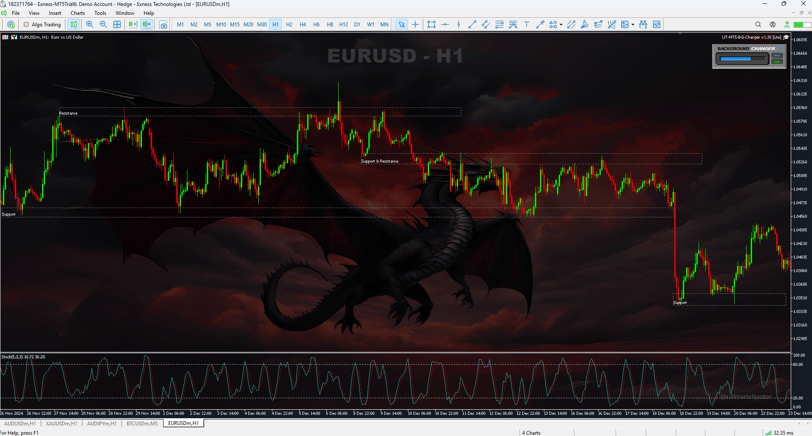Image resolution: width=812 pixels, height=436 pixels.
Task: Select the horizontal line tool
Action: (445, 24)
